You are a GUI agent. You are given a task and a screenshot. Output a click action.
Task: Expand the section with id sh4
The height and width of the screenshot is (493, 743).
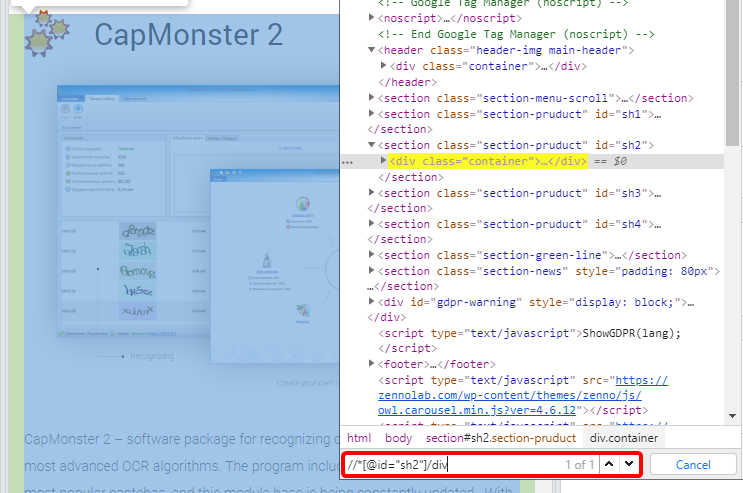pyautogui.click(x=372, y=223)
